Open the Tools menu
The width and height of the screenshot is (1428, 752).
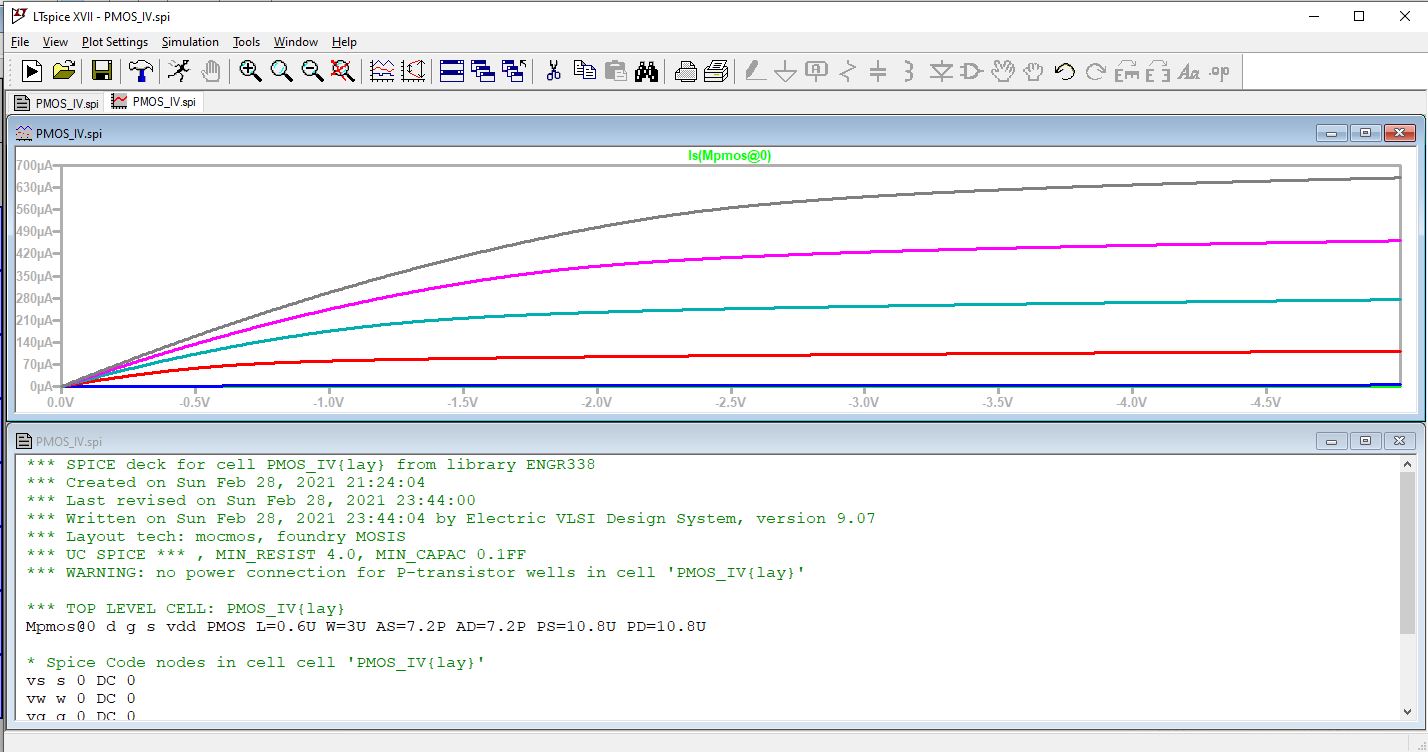246,42
